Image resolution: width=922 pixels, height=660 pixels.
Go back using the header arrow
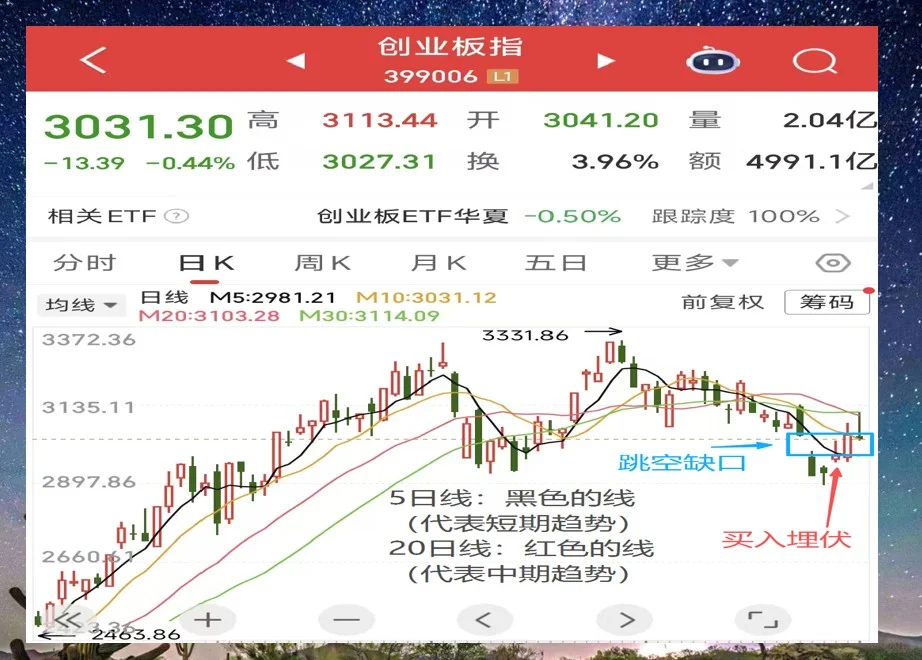coord(93,60)
